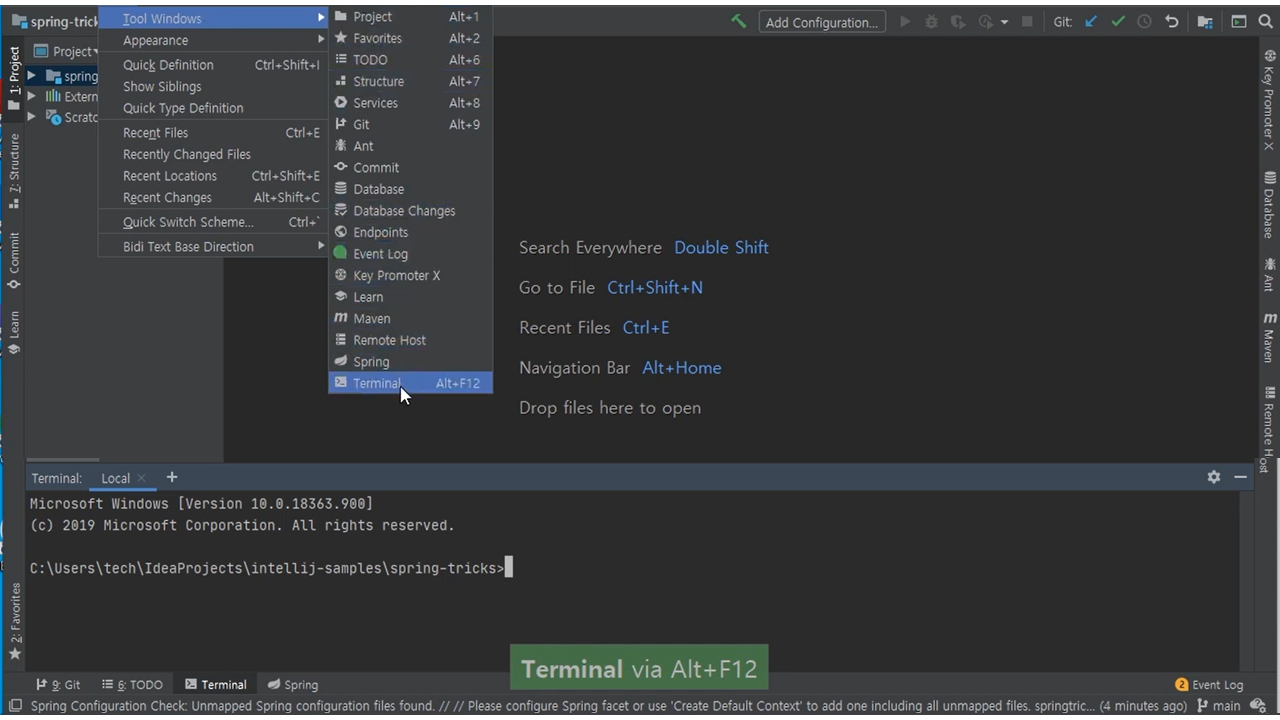Click the main Git branch indicator

pos(1220,706)
